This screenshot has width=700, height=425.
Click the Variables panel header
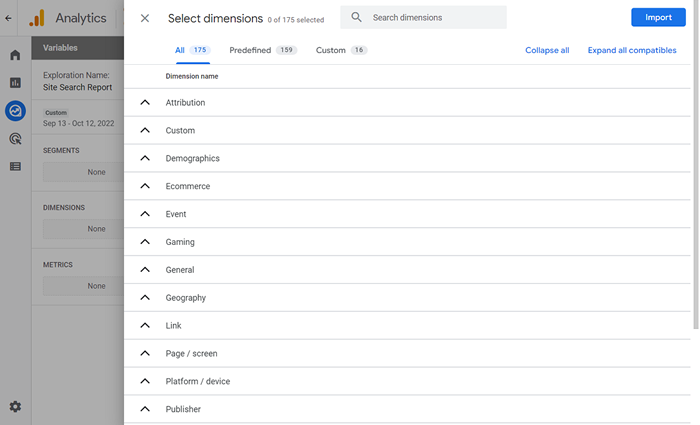click(78, 48)
